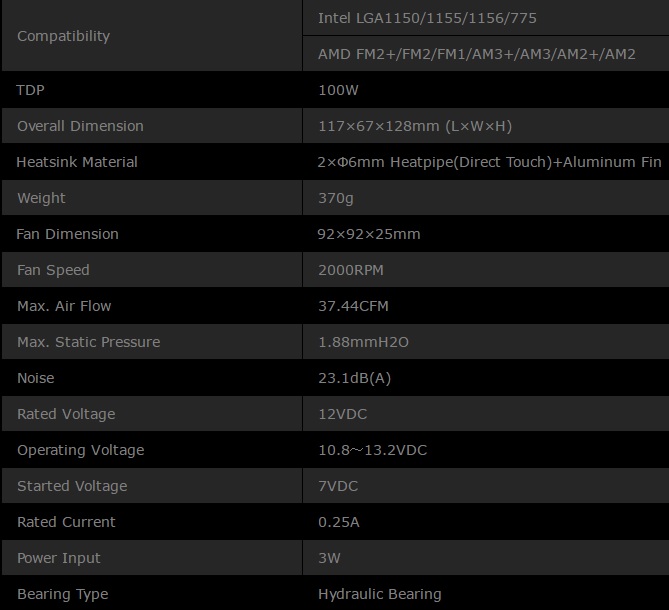Click the Overall Dimension label
Viewport: 669px width, 610px height.
[80, 126]
